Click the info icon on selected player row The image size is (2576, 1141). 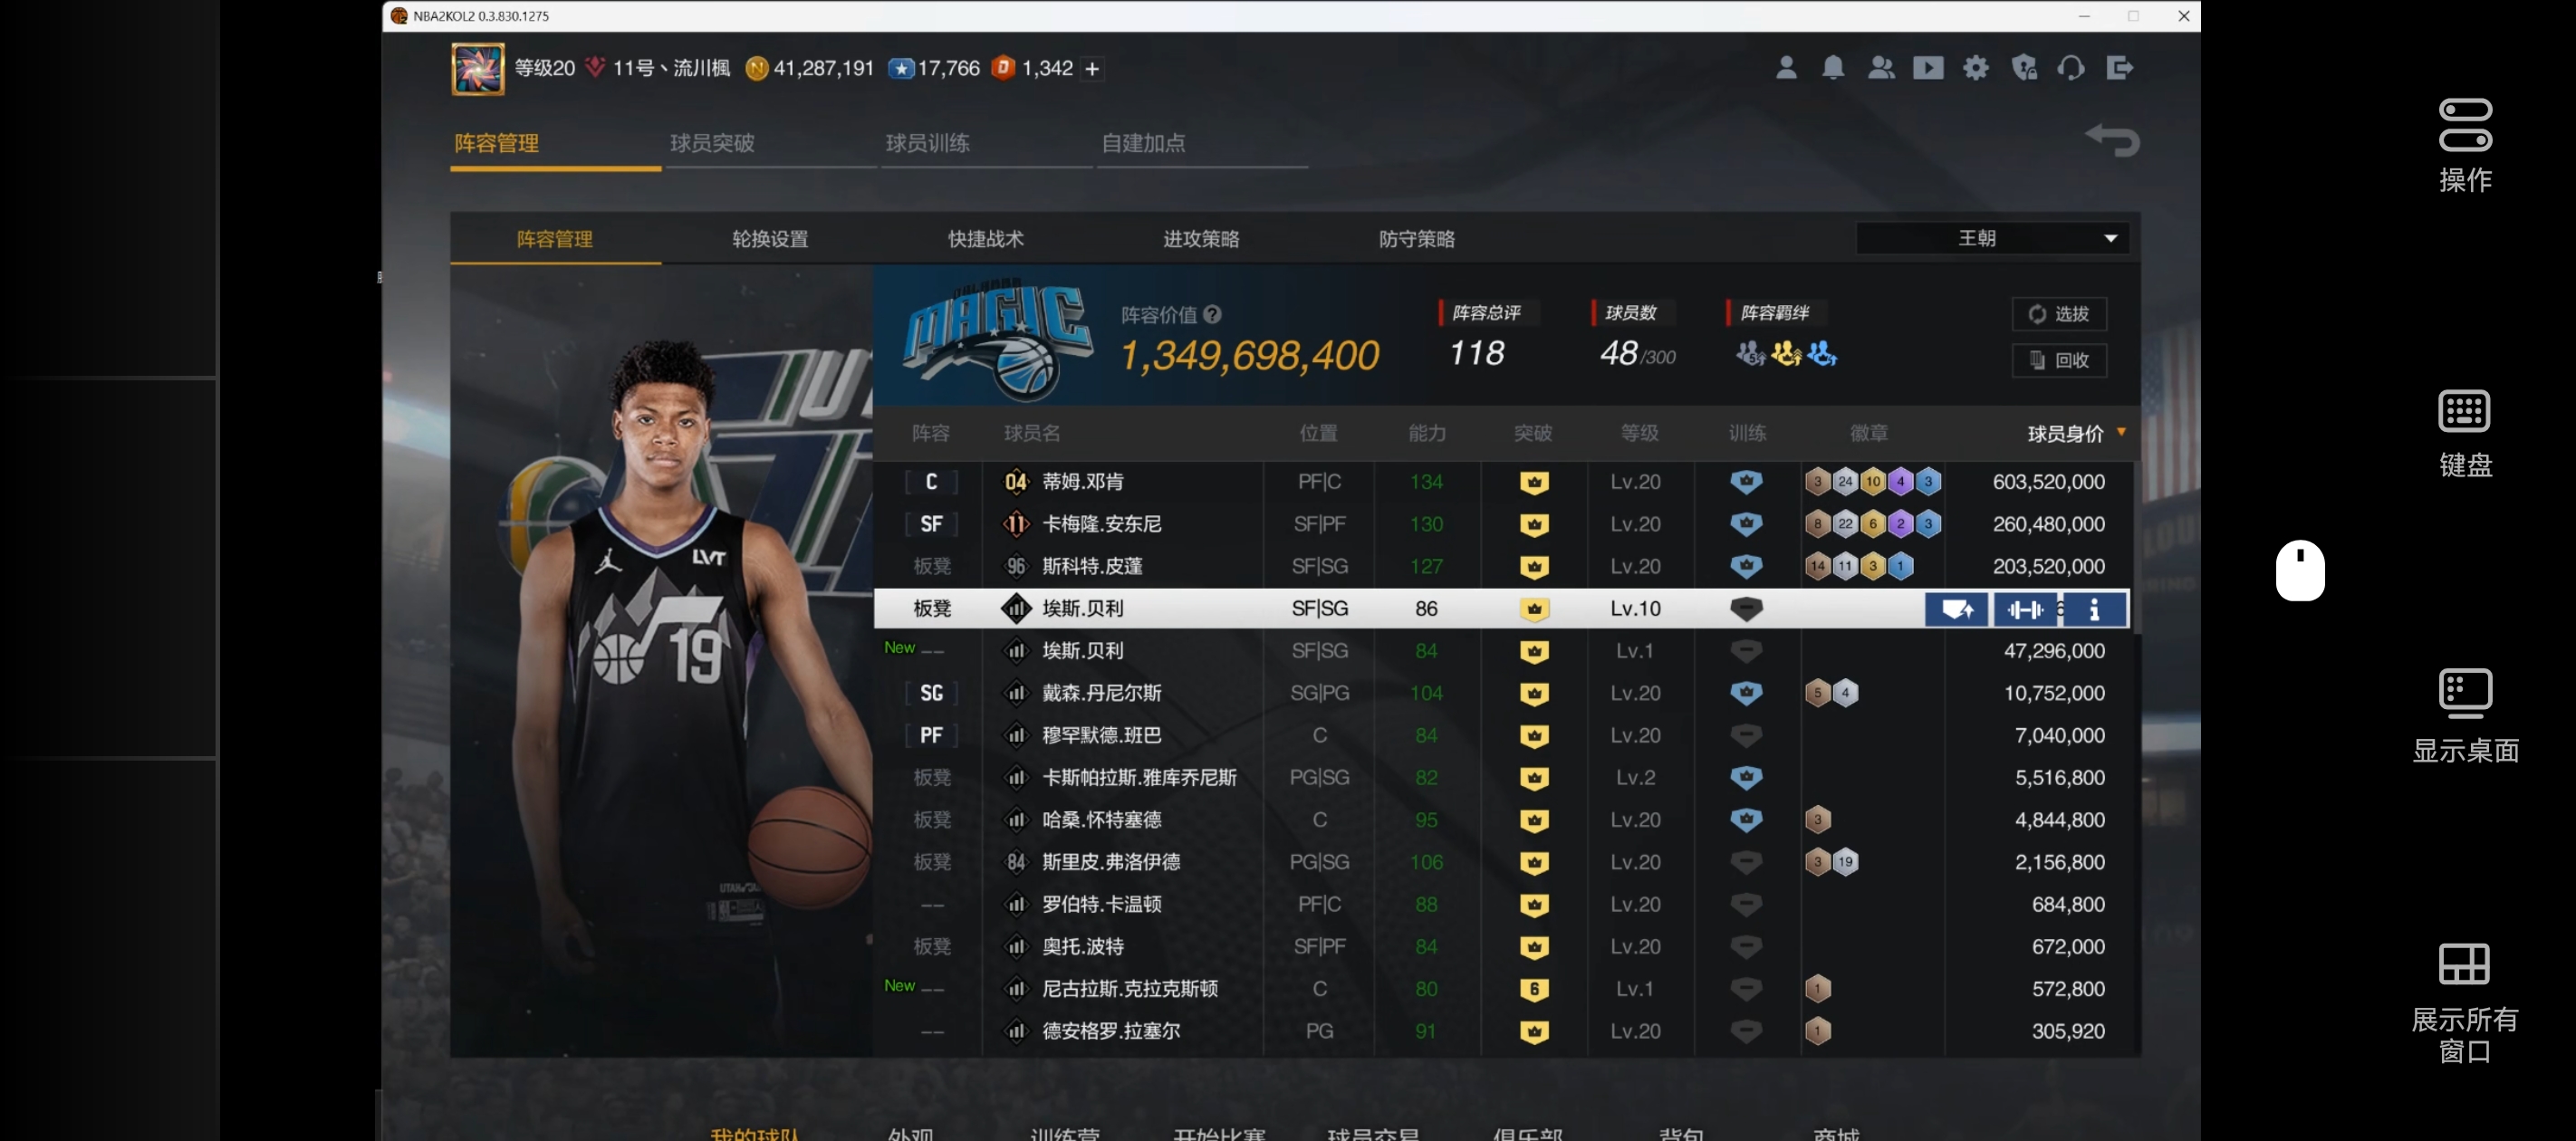(2094, 609)
